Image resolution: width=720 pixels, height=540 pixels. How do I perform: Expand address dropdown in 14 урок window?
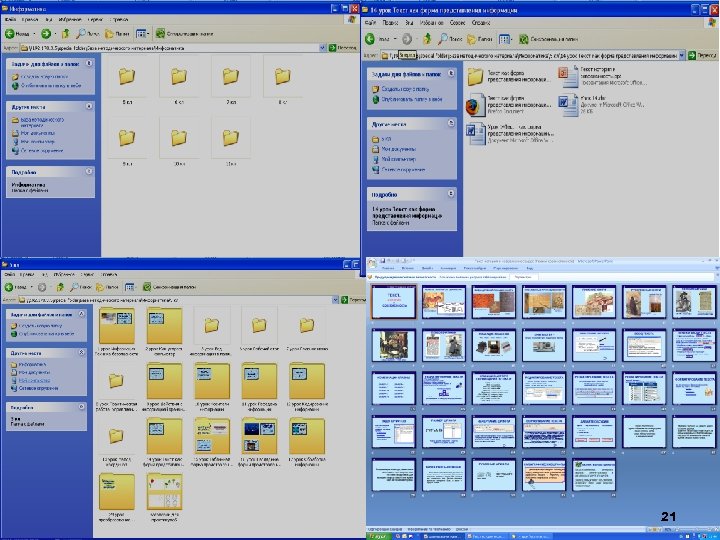tap(681, 55)
